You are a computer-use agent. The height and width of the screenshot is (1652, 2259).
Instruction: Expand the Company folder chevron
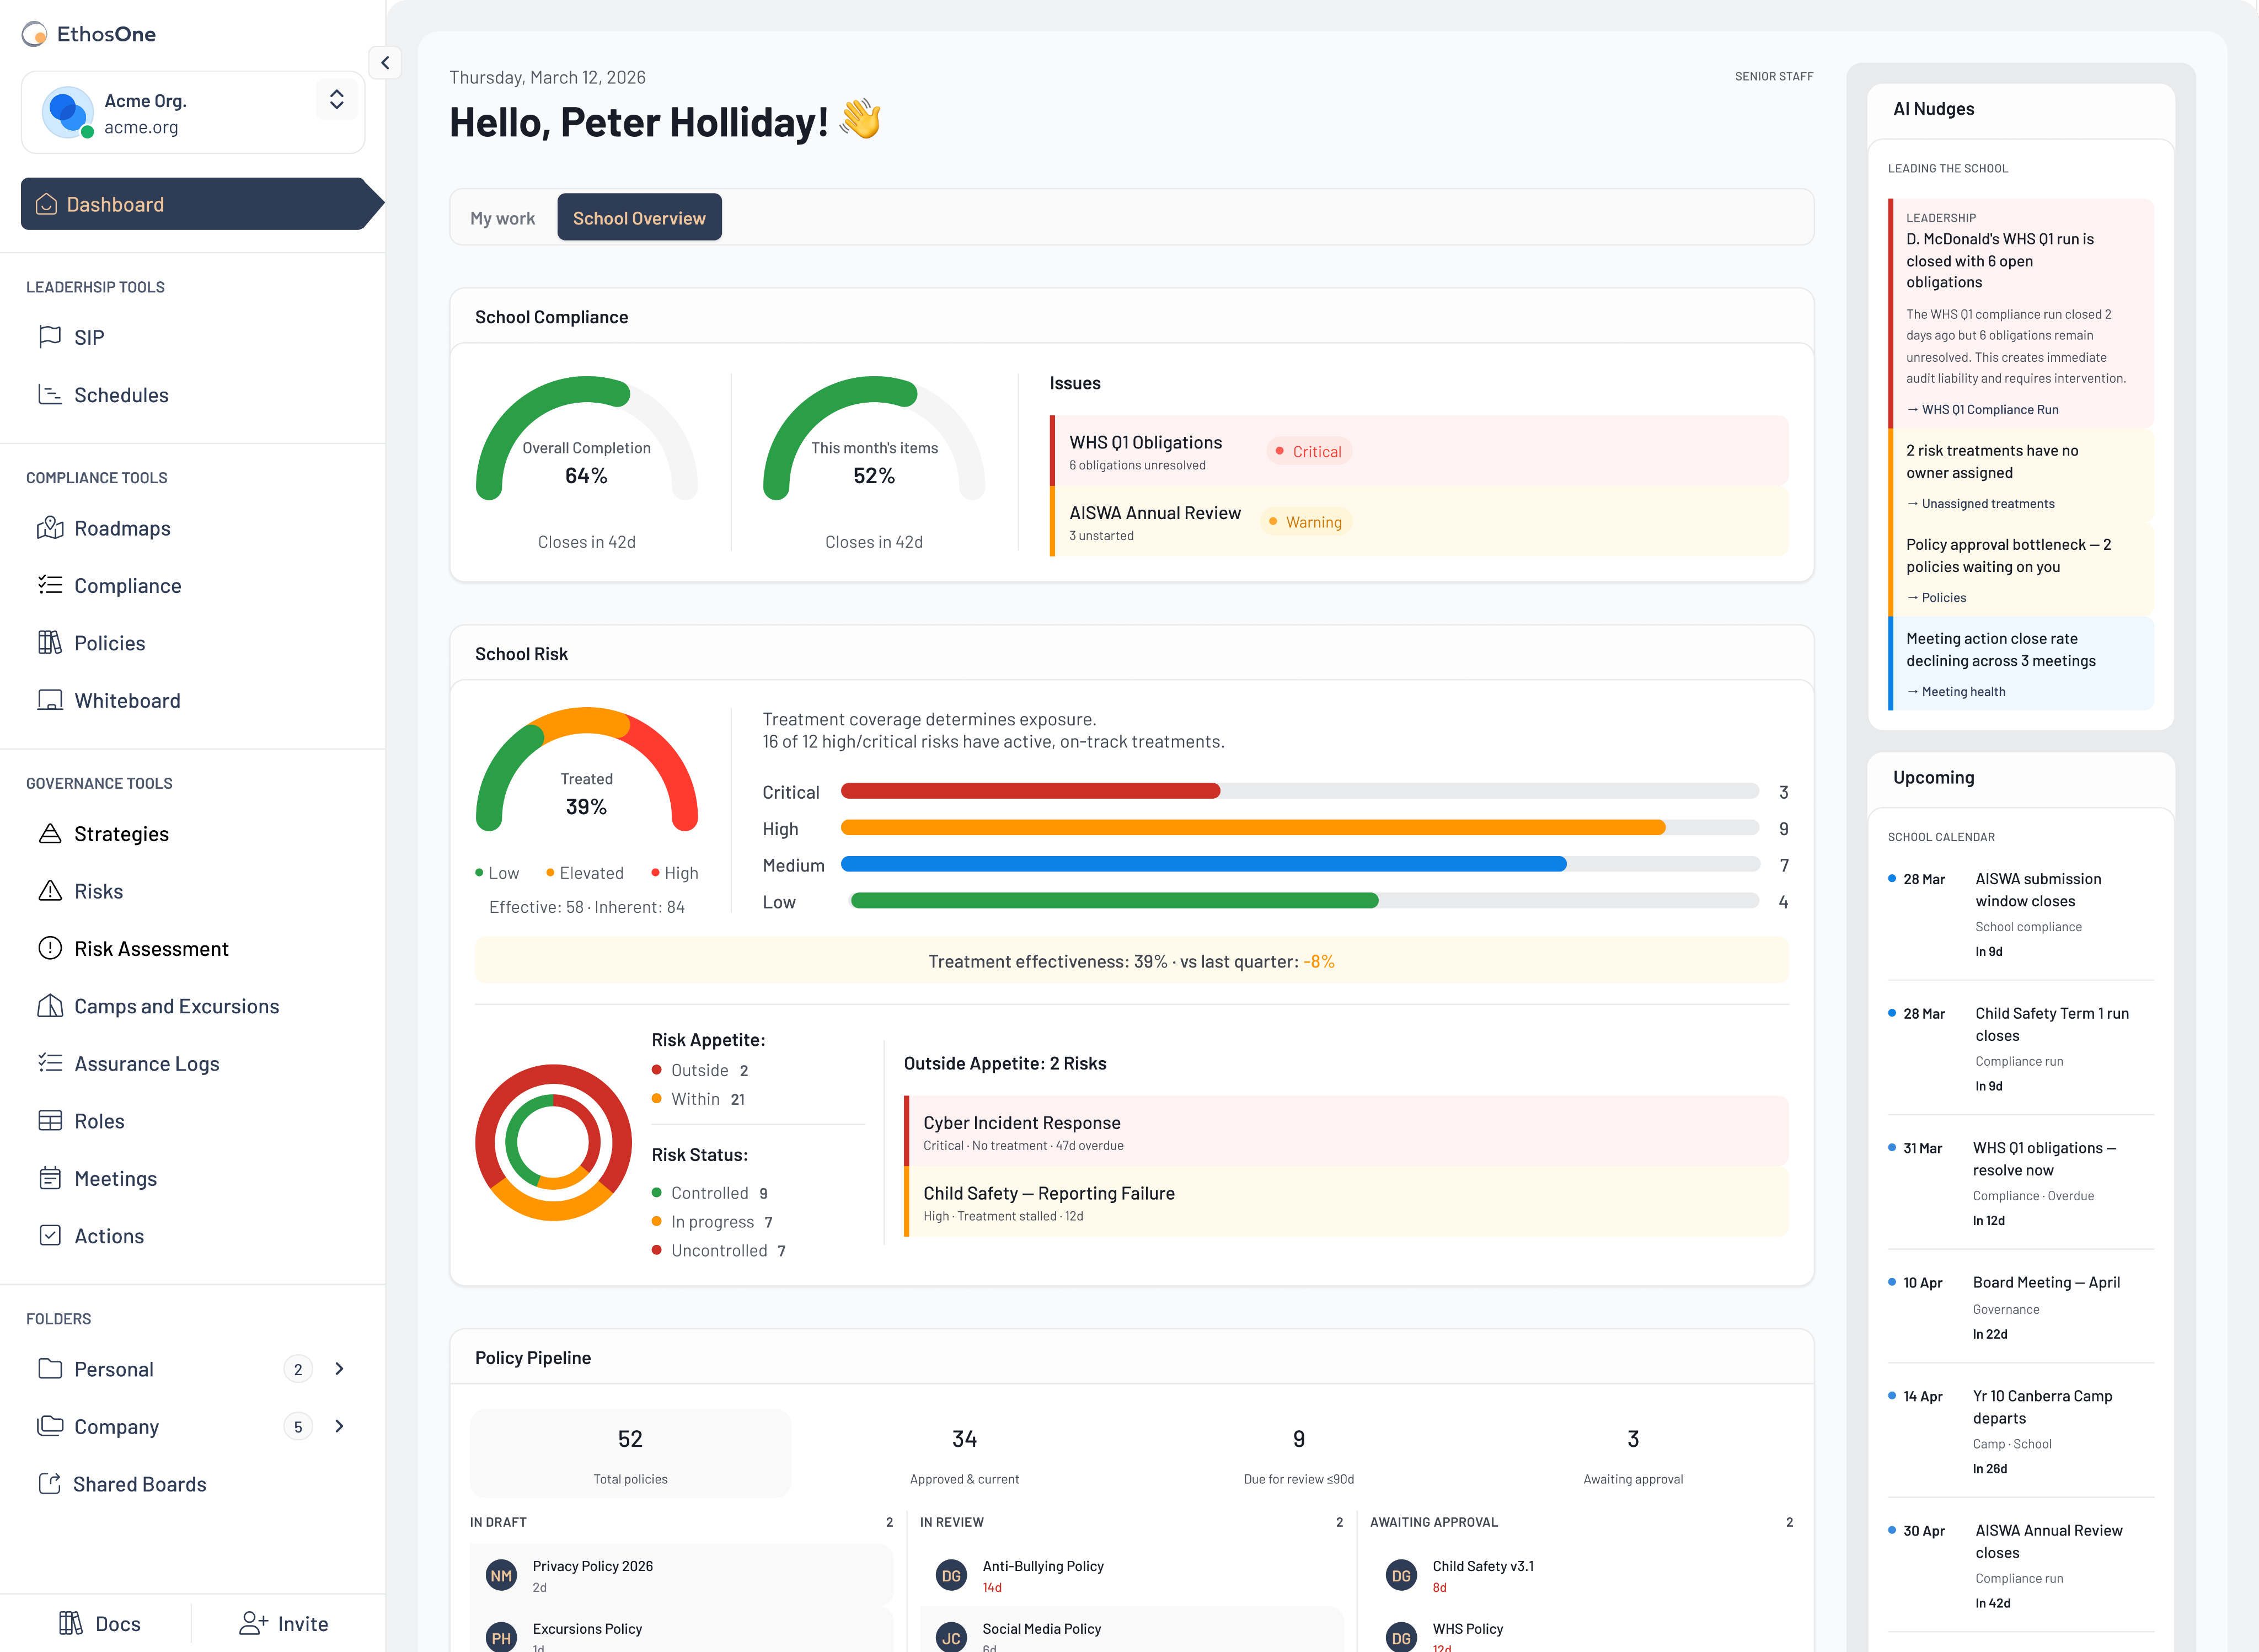(339, 1426)
